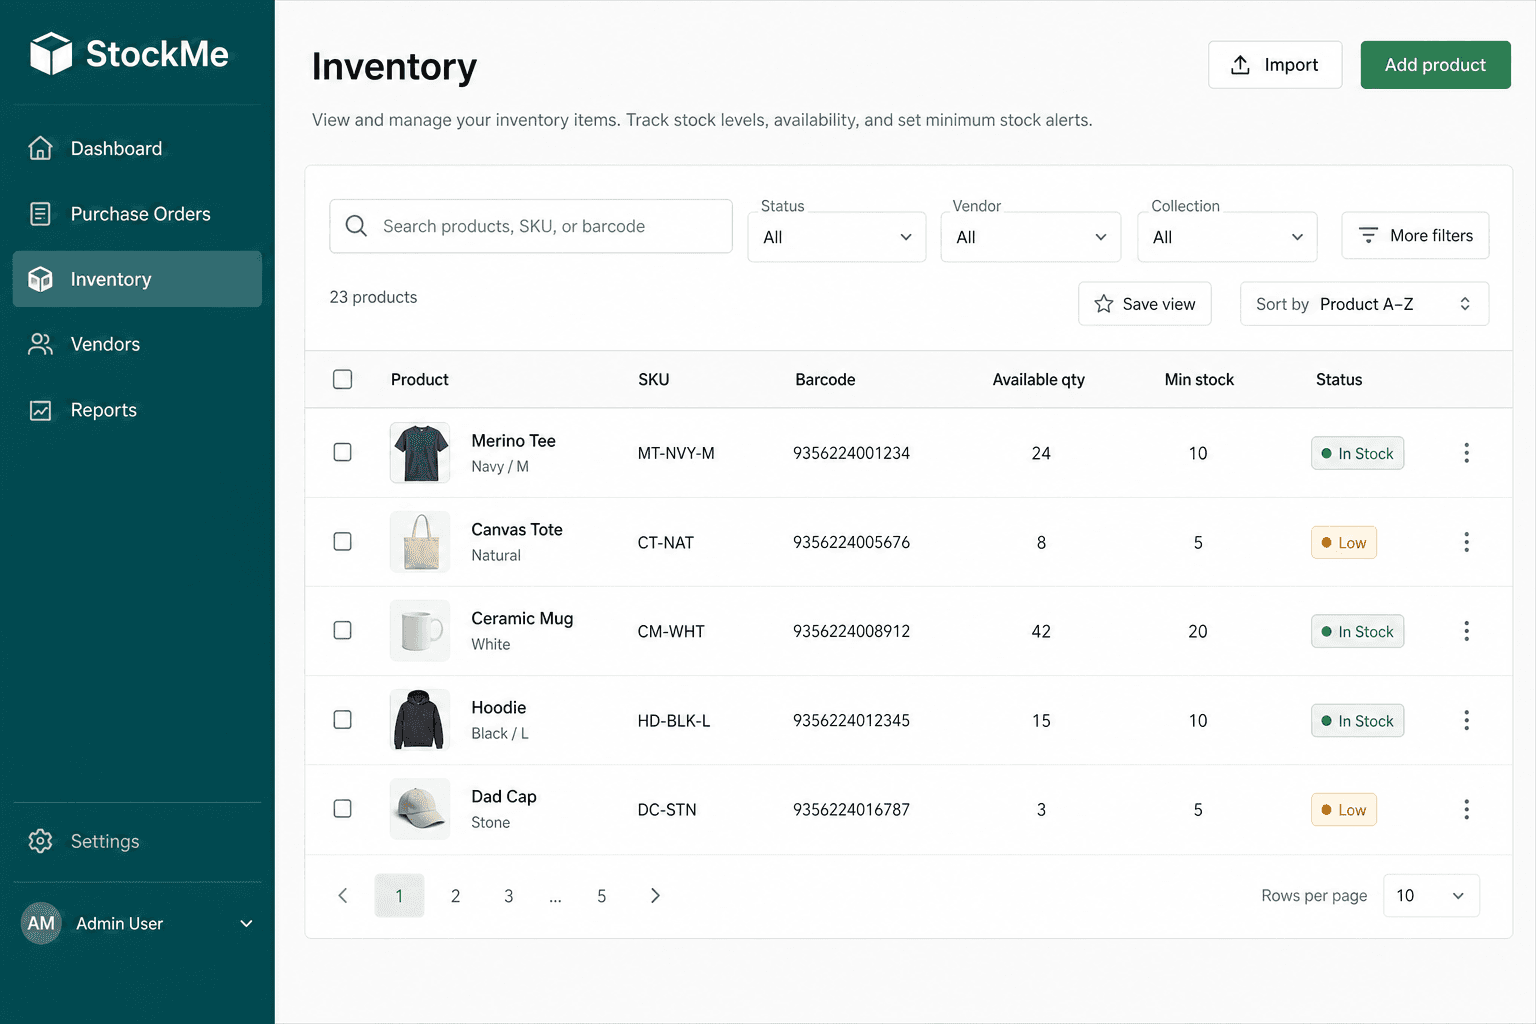This screenshot has height=1024, width=1536.
Task: Open the Collection filter dropdown
Action: point(1227,237)
